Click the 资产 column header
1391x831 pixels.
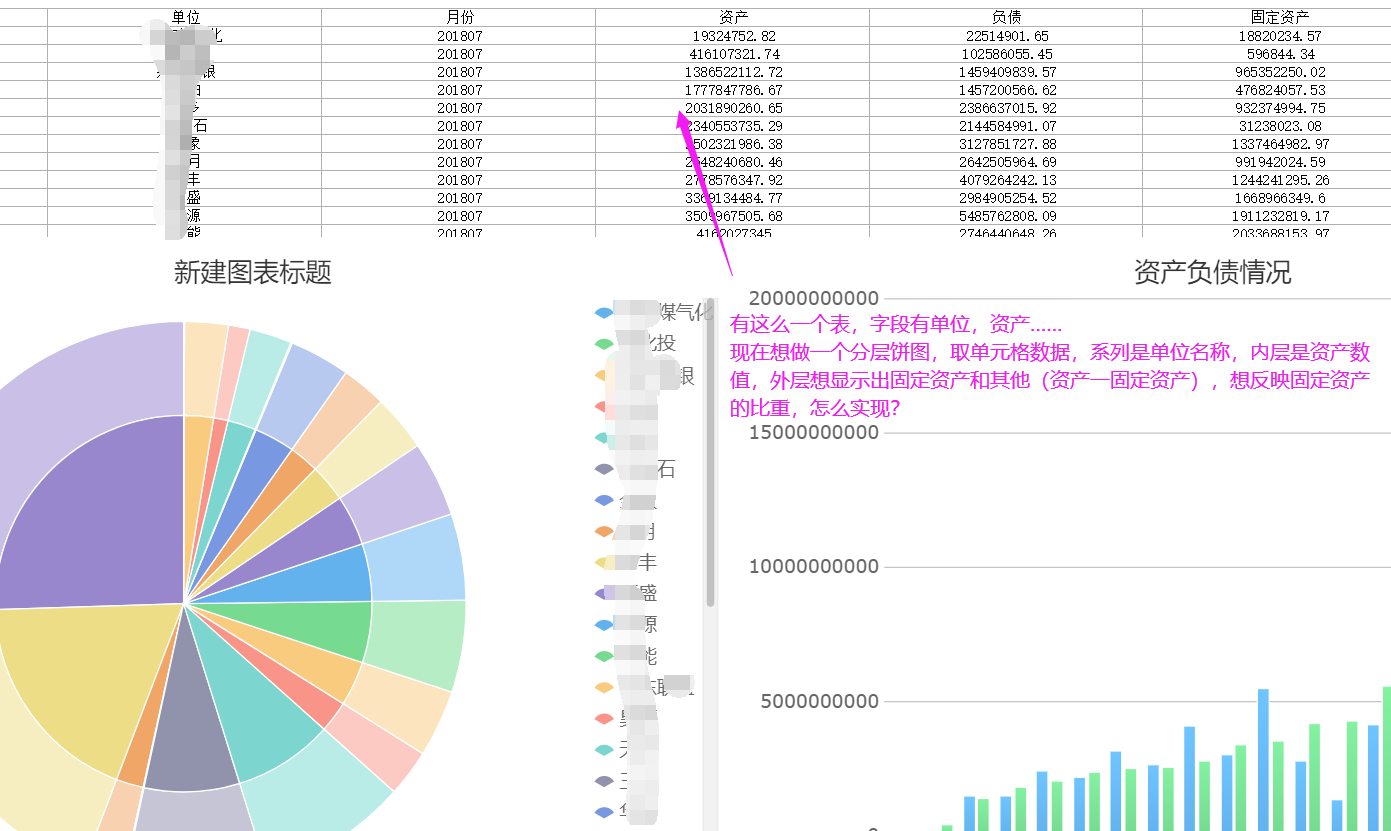click(733, 17)
